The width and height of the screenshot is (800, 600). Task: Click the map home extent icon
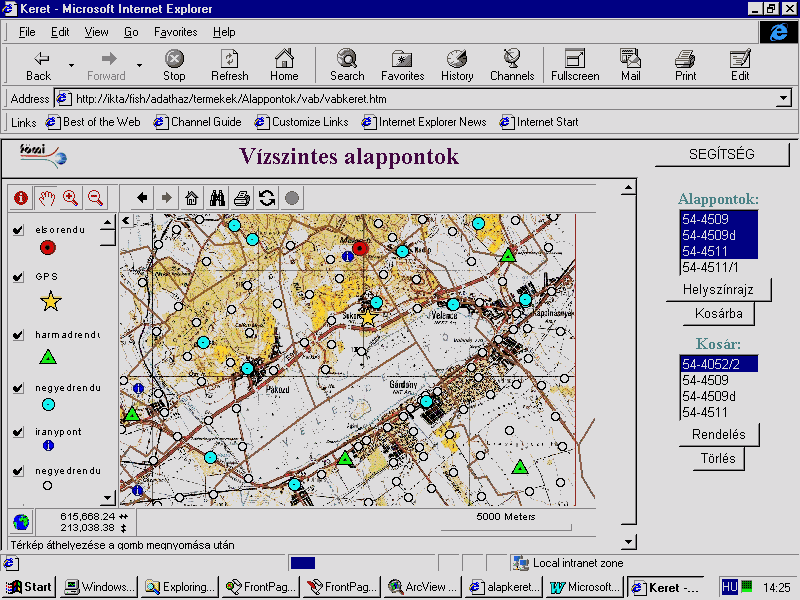pos(192,198)
